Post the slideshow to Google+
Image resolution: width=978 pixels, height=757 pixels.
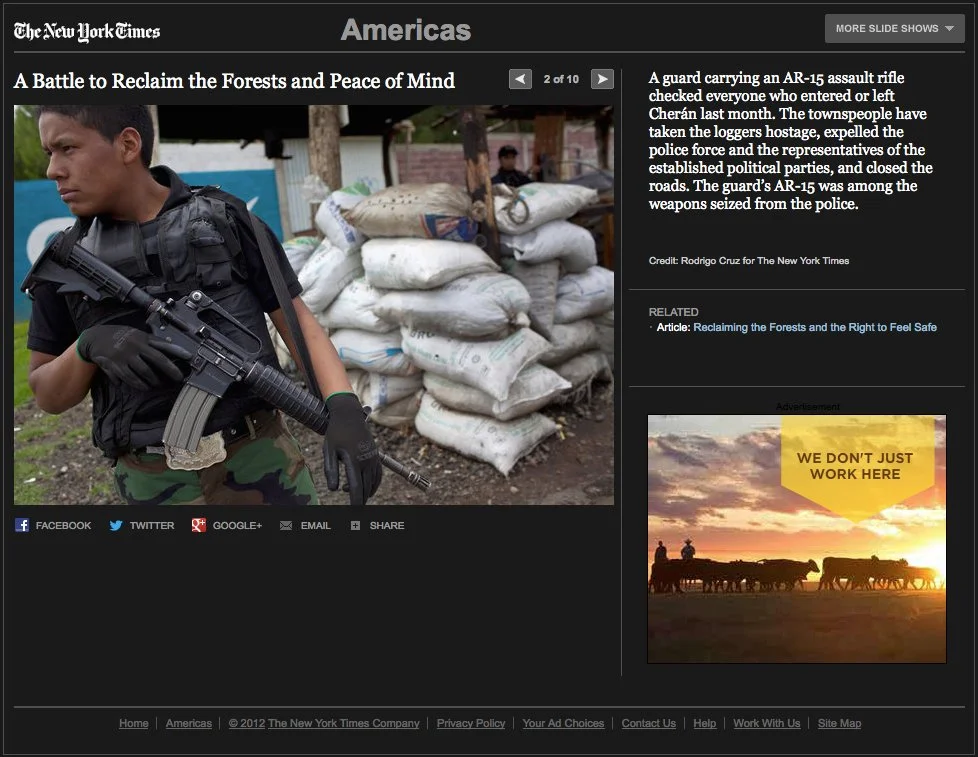pyautogui.click(x=226, y=525)
